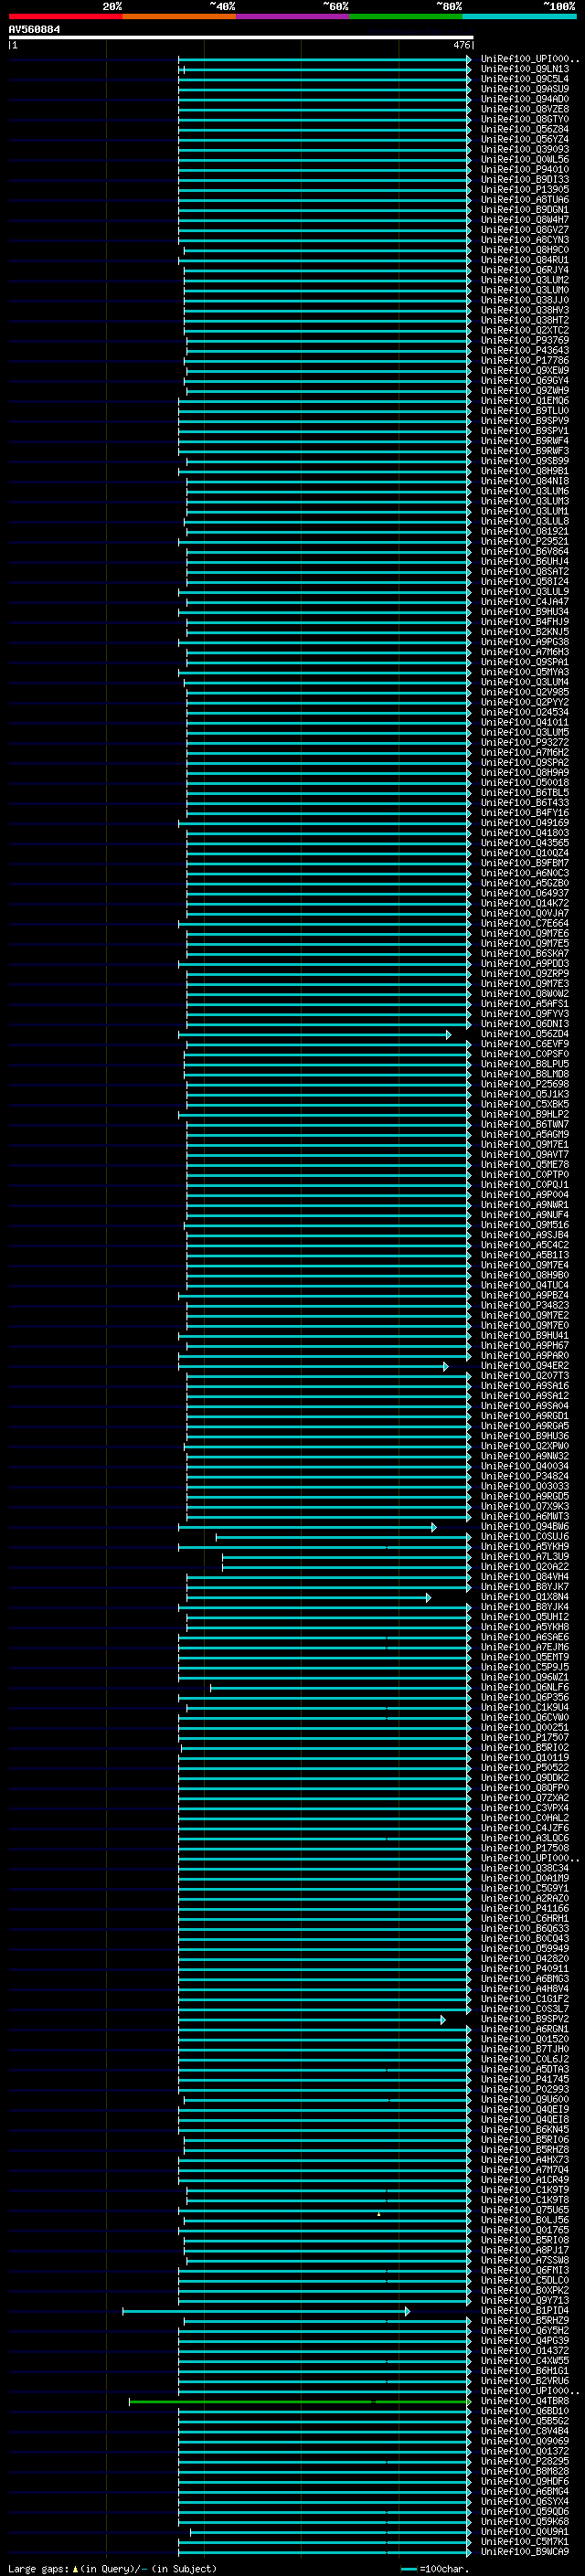Screen dimensions: 585x2576
Task: Select hit label UniRef100_Q9XEW9
Action: [x=524, y=370]
